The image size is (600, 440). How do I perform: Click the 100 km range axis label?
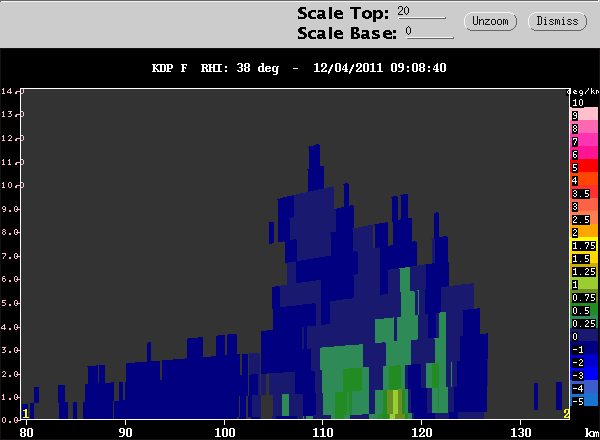point(224,432)
